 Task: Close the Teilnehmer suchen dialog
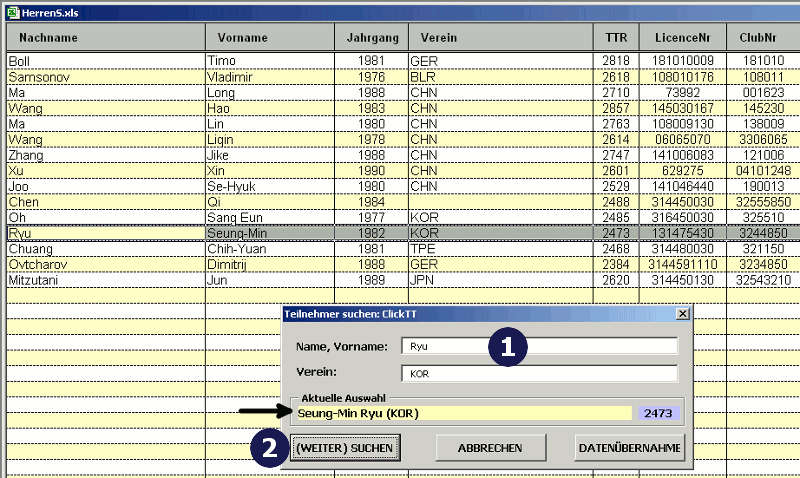point(683,313)
